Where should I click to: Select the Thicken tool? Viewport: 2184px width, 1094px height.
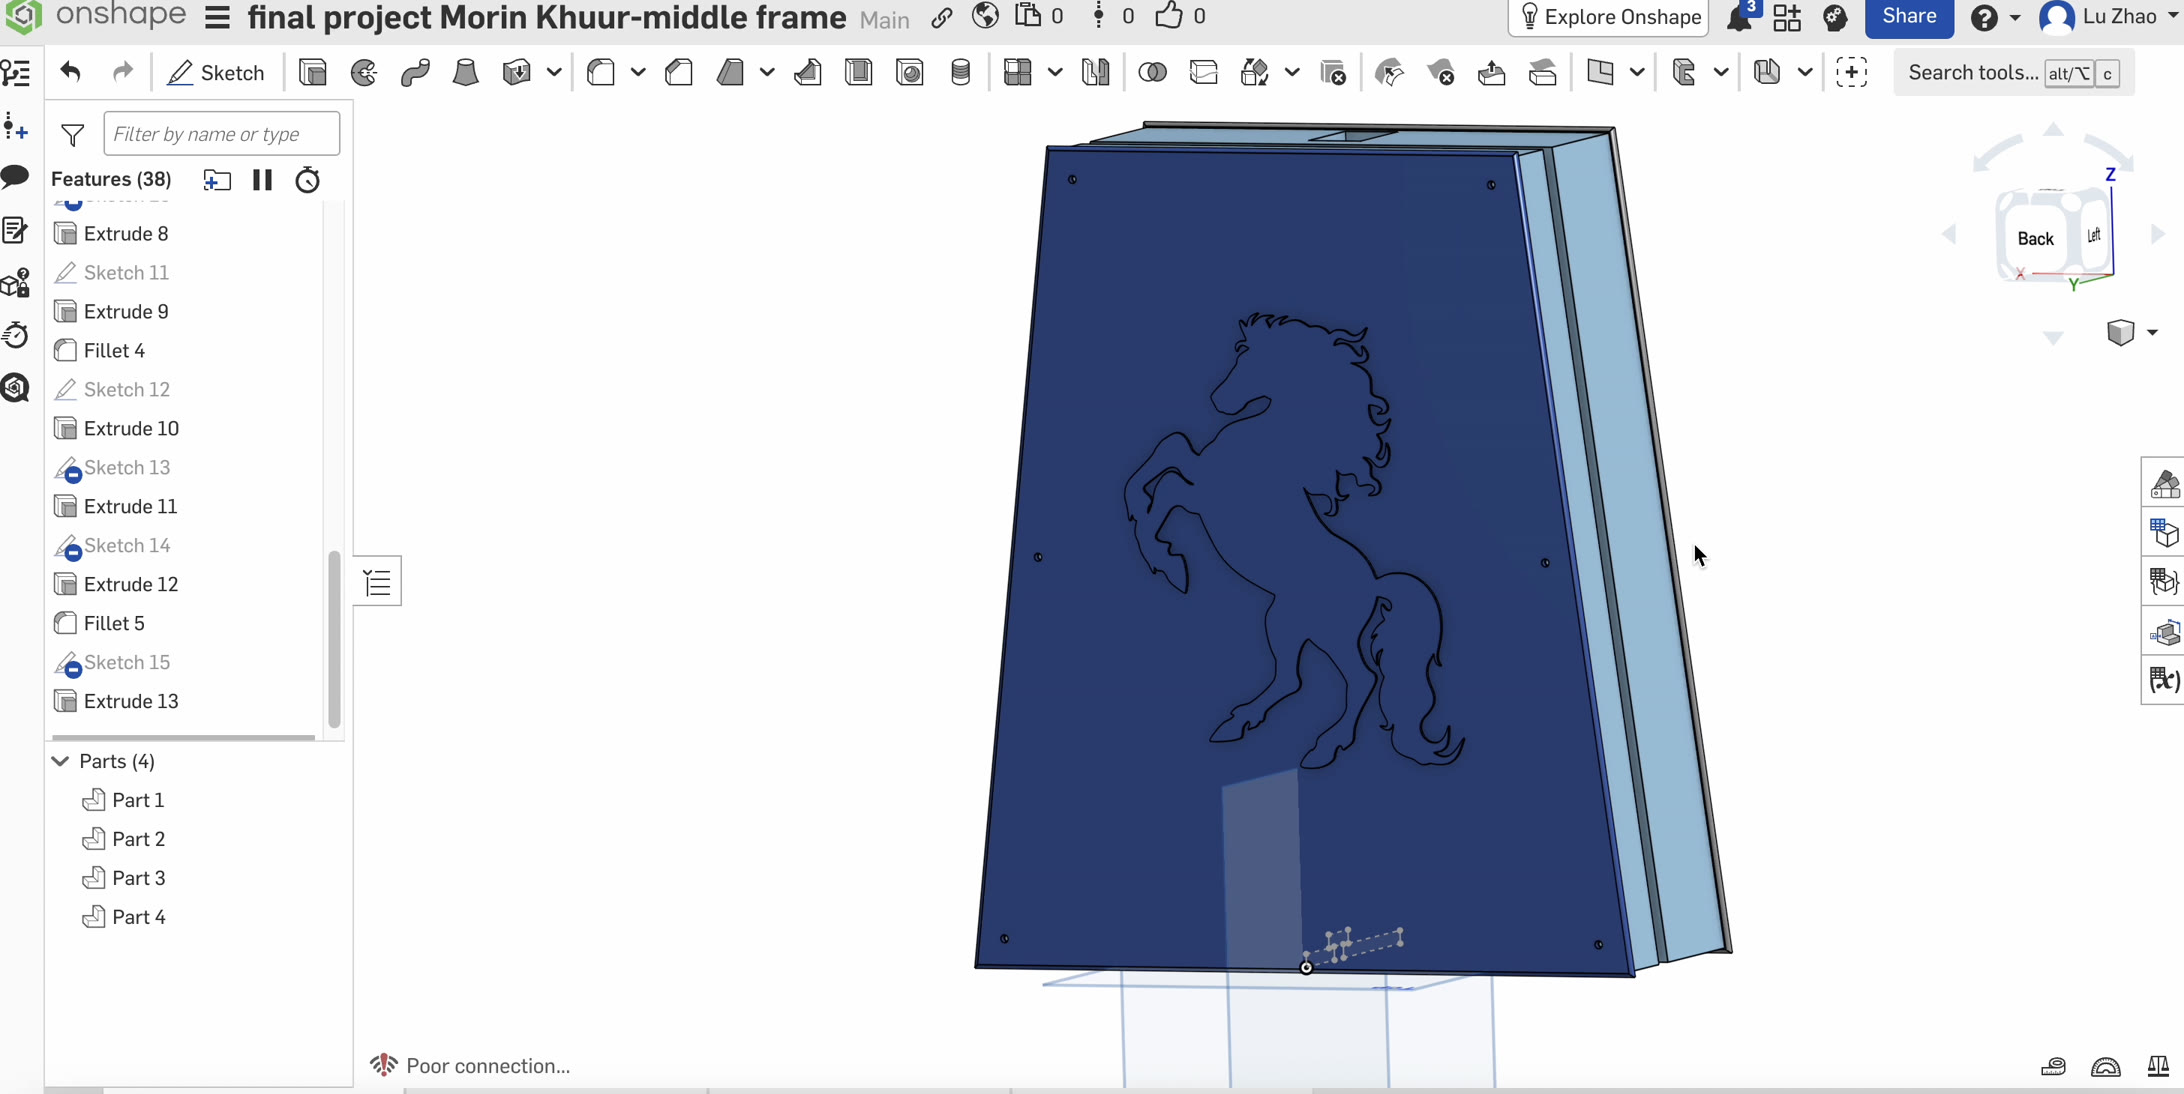[x=517, y=72]
